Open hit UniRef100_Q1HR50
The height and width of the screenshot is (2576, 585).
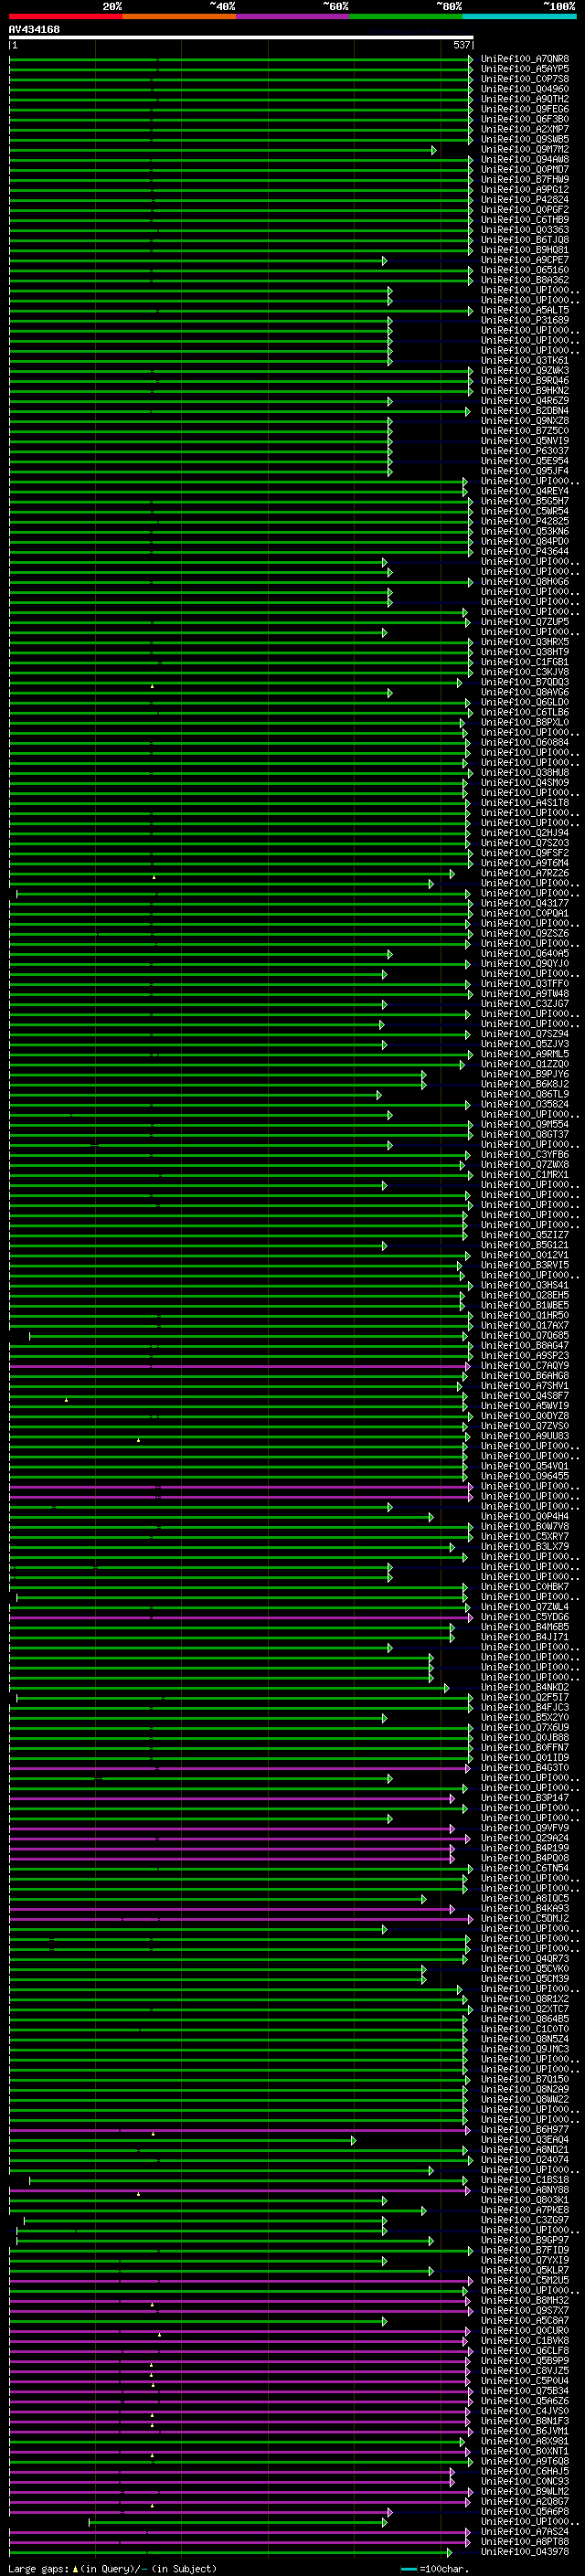(x=525, y=1315)
